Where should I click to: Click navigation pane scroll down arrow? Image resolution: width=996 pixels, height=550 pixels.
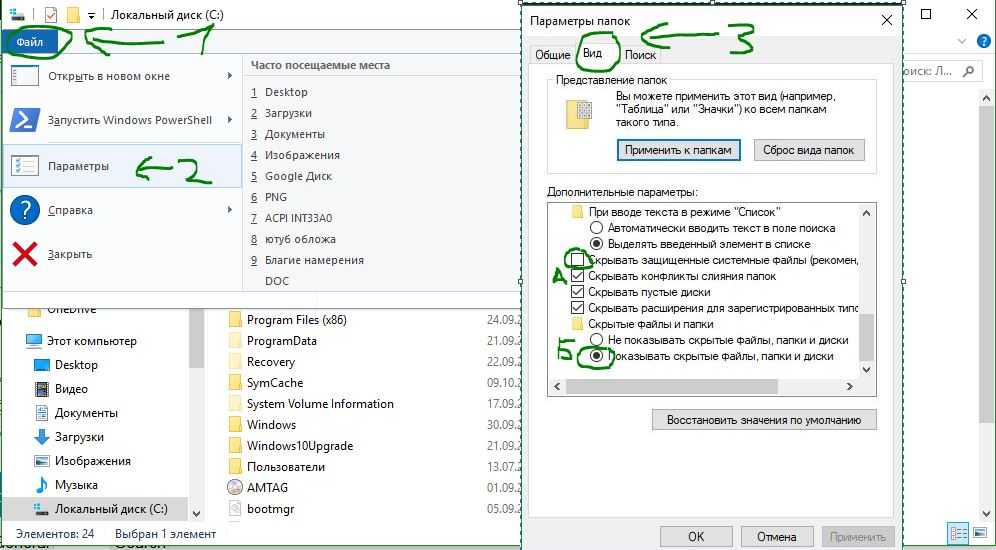[x=196, y=513]
